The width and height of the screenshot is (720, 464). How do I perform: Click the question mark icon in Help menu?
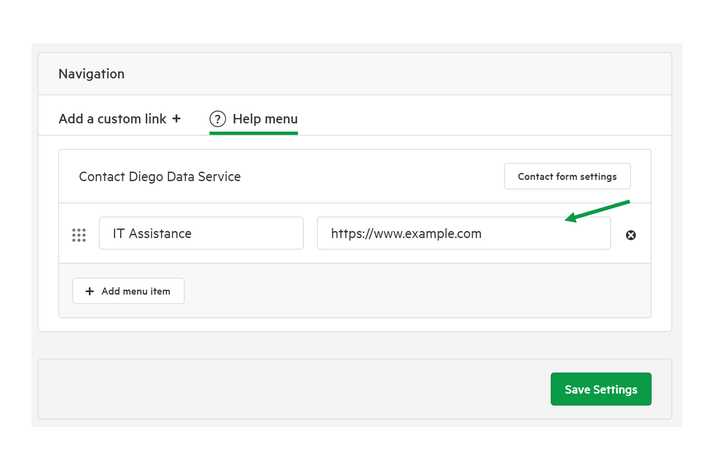[218, 119]
